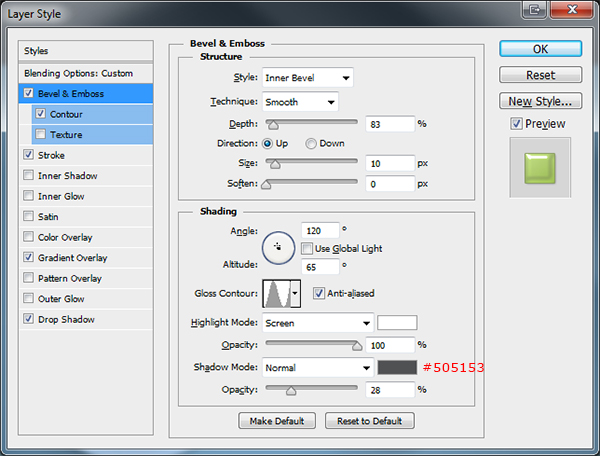600x456 pixels.
Task: Click the highlight Opacity slider handle
Action: pyautogui.click(x=357, y=346)
